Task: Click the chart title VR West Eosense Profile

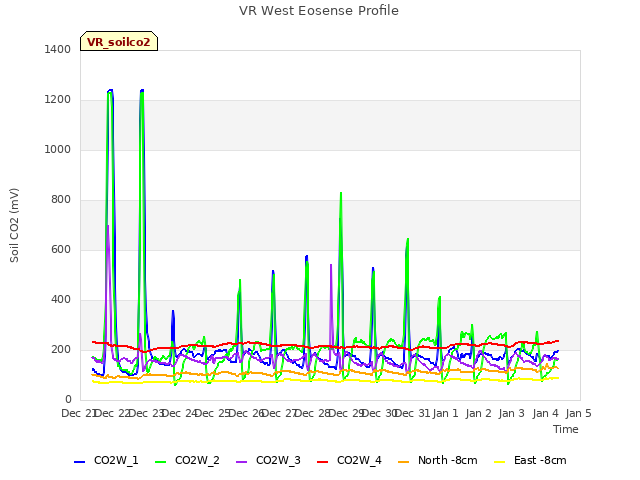Action: (x=319, y=10)
